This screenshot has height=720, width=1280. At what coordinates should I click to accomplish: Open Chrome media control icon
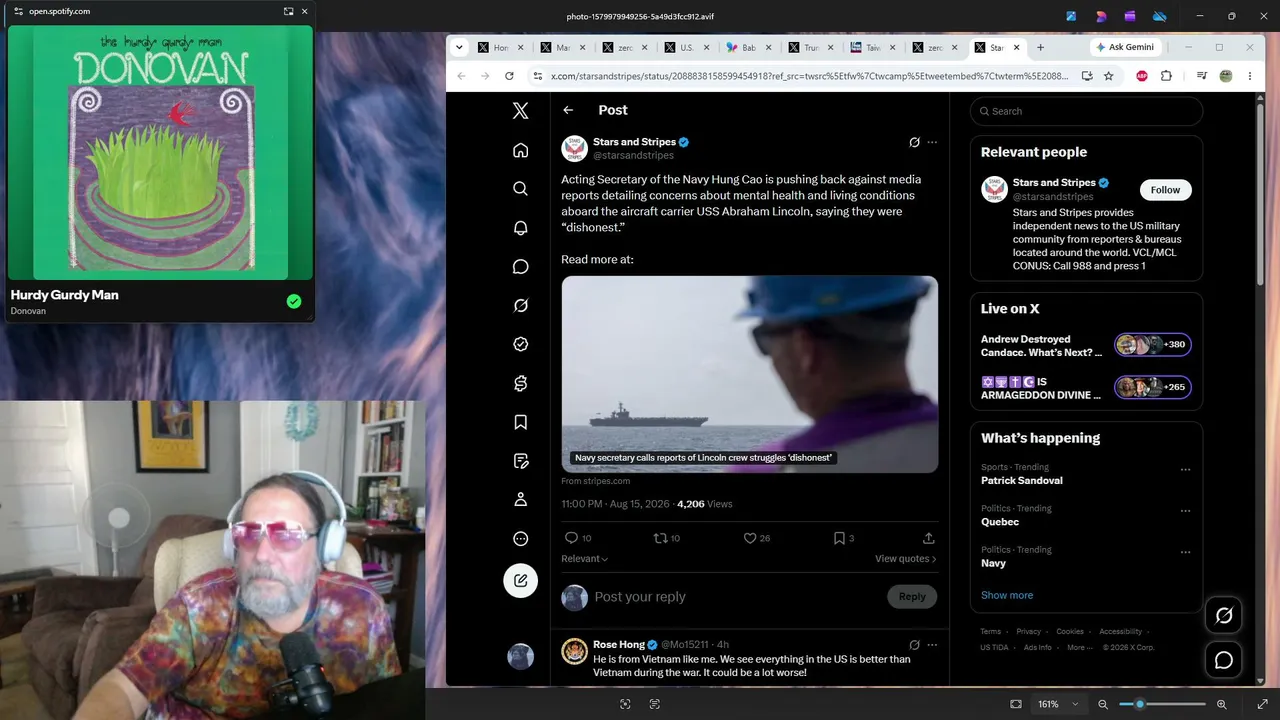click(x=1201, y=76)
